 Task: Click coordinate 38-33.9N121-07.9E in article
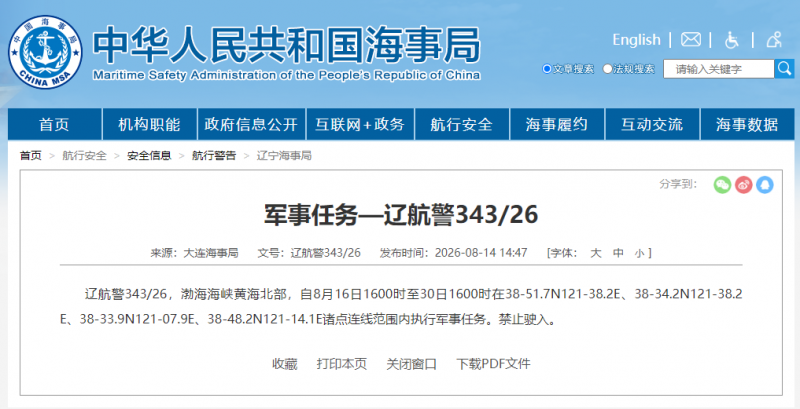pyautogui.click(x=137, y=320)
